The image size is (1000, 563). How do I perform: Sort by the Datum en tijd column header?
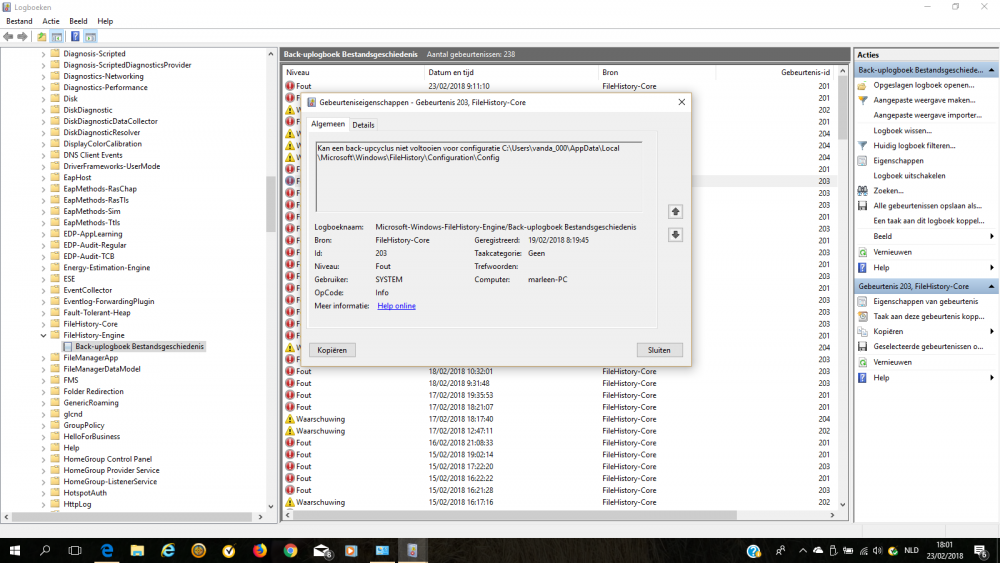point(511,73)
